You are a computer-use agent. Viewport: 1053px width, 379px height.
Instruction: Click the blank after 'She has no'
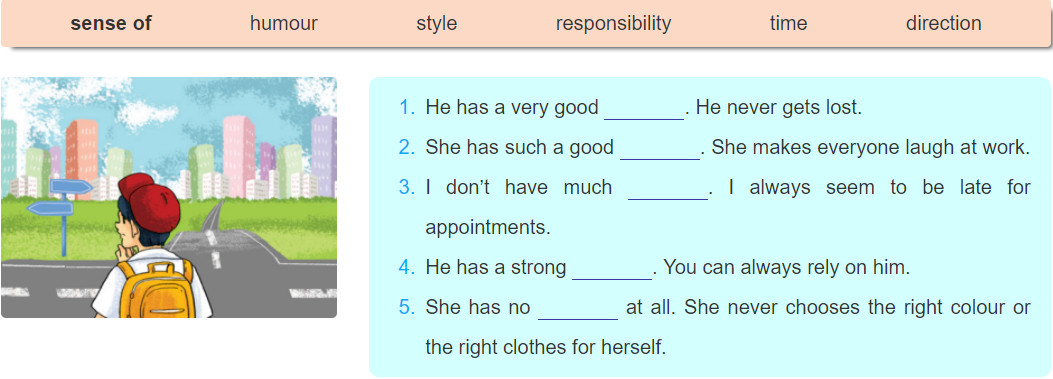point(578,308)
